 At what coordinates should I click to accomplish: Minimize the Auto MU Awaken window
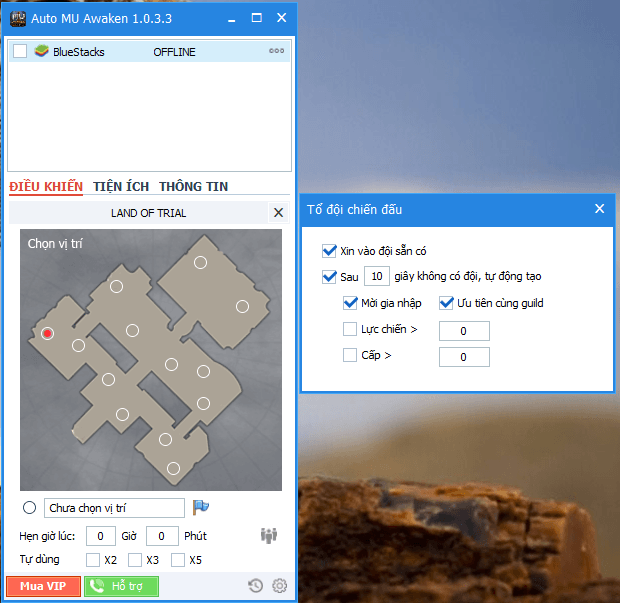232,19
